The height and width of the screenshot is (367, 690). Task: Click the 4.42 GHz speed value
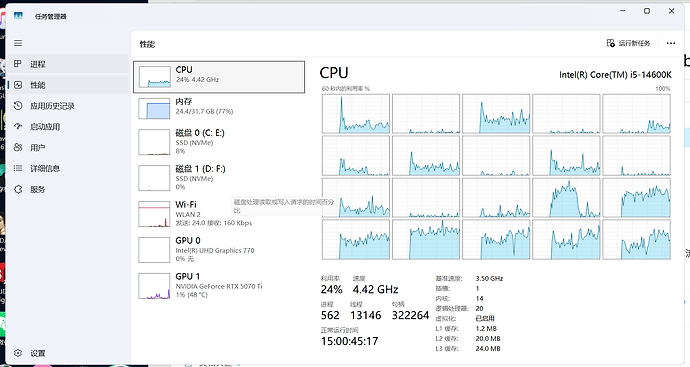pos(375,290)
